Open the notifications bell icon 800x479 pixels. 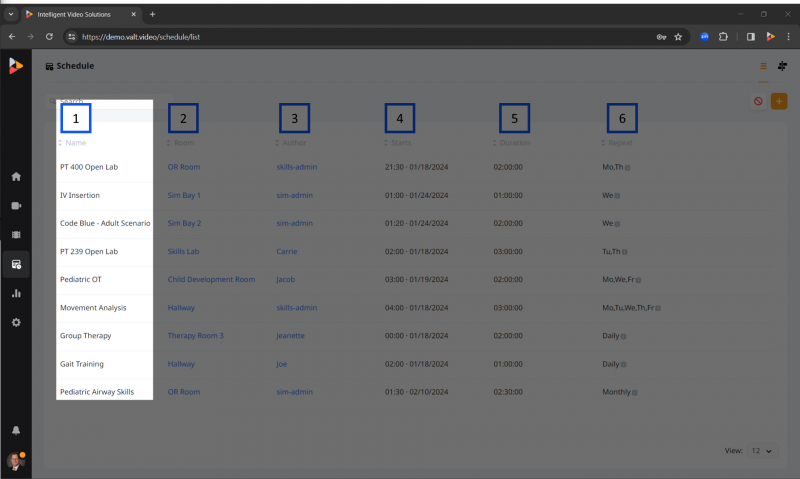click(16, 431)
